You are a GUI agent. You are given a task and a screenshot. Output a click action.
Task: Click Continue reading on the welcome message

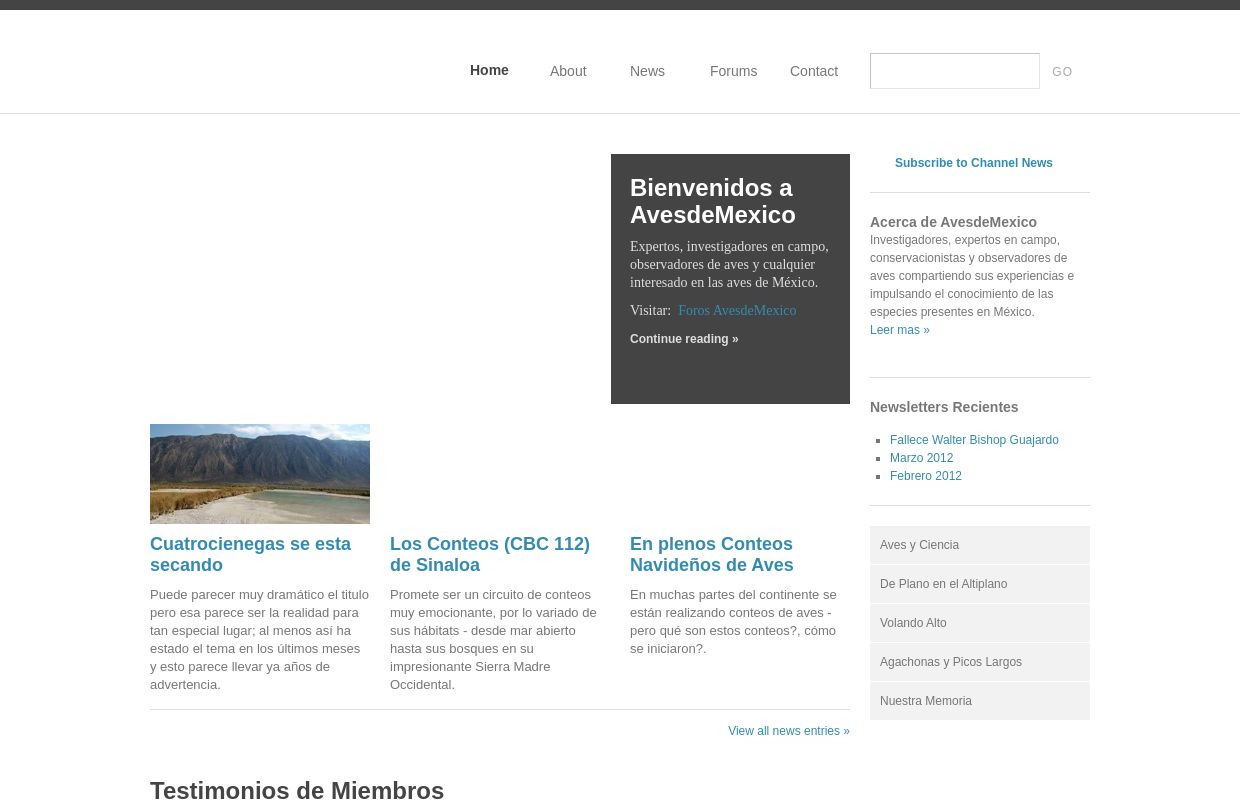pyautogui.click(x=684, y=339)
